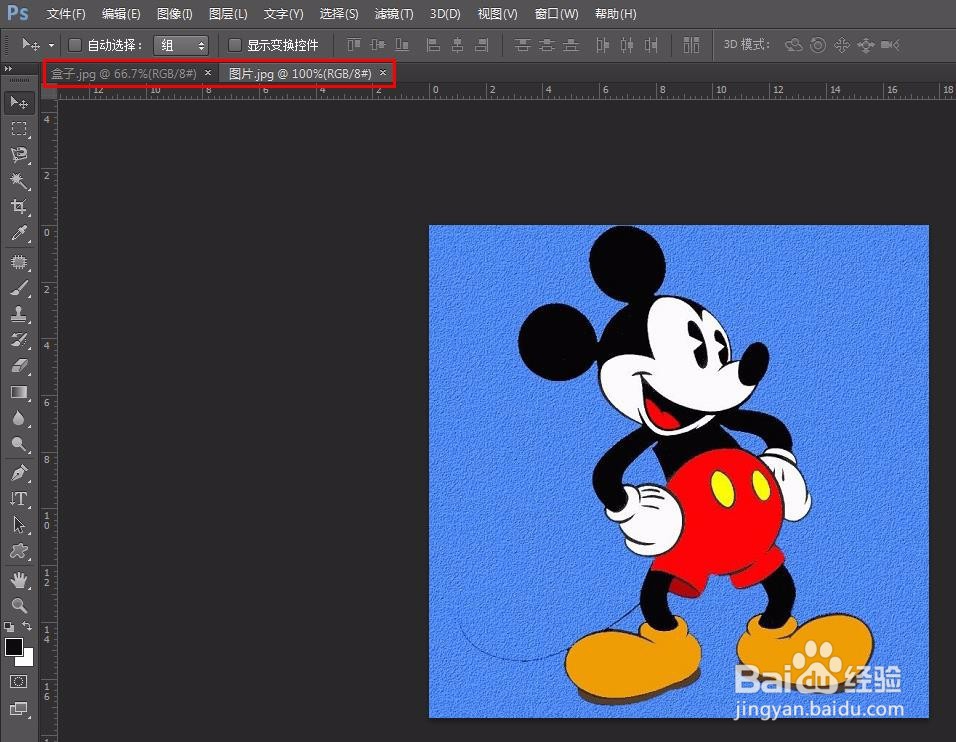Viewport: 956px width, 742px height.
Task: Close the 图片.jpg document tab
Action: (383, 73)
